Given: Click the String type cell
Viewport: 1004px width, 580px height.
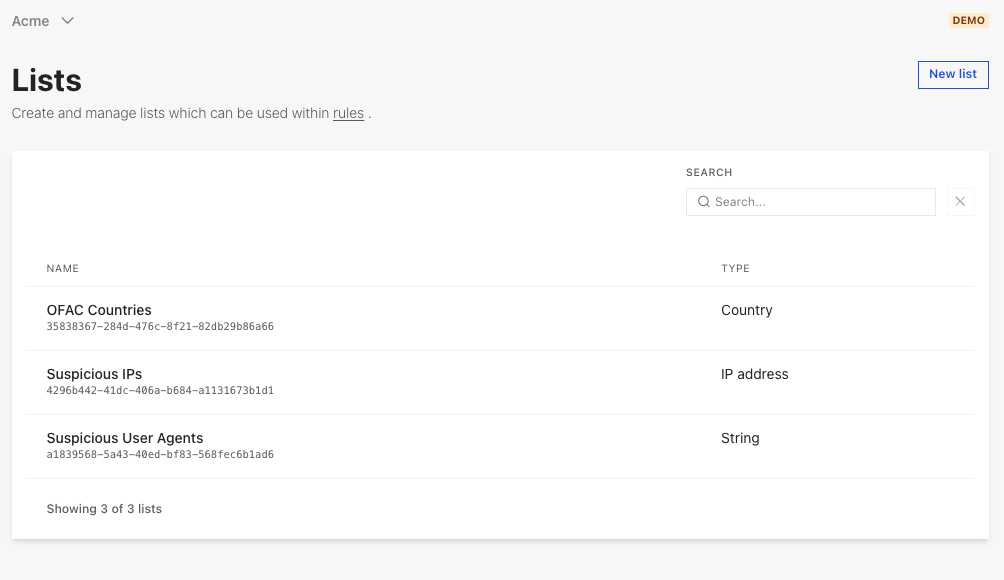Looking at the screenshot, I should tap(740, 438).
